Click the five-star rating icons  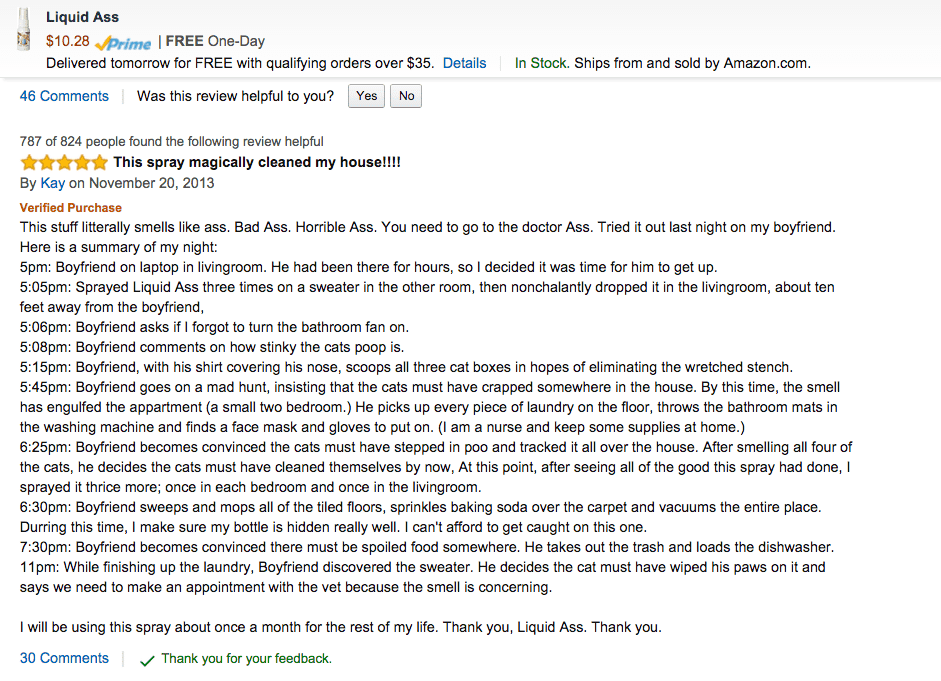pos(63,162)
